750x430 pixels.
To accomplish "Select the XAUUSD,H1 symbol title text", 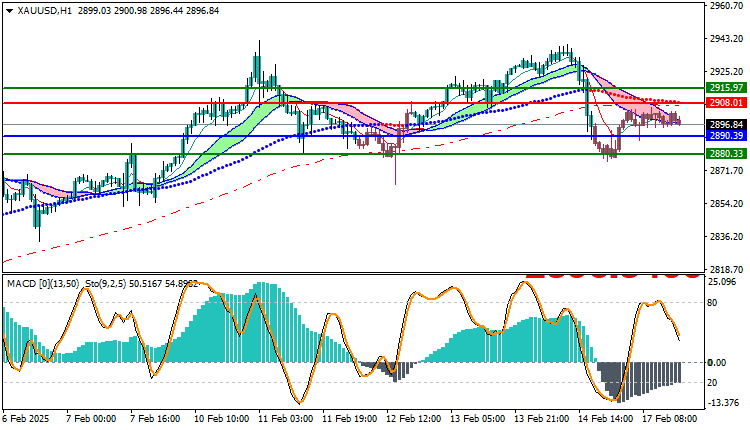I will [44, 11].
